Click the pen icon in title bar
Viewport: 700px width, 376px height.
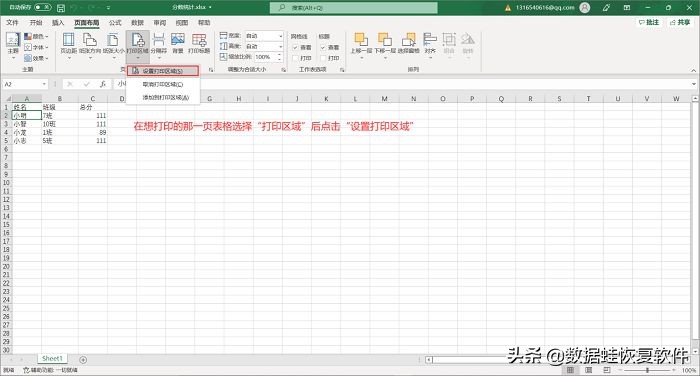point(606,8)
